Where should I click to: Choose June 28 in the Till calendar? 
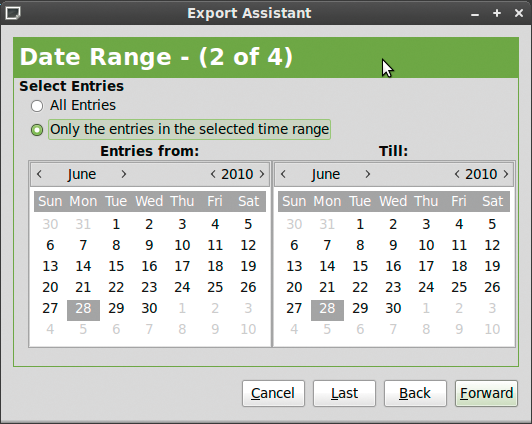pos(327,310)
